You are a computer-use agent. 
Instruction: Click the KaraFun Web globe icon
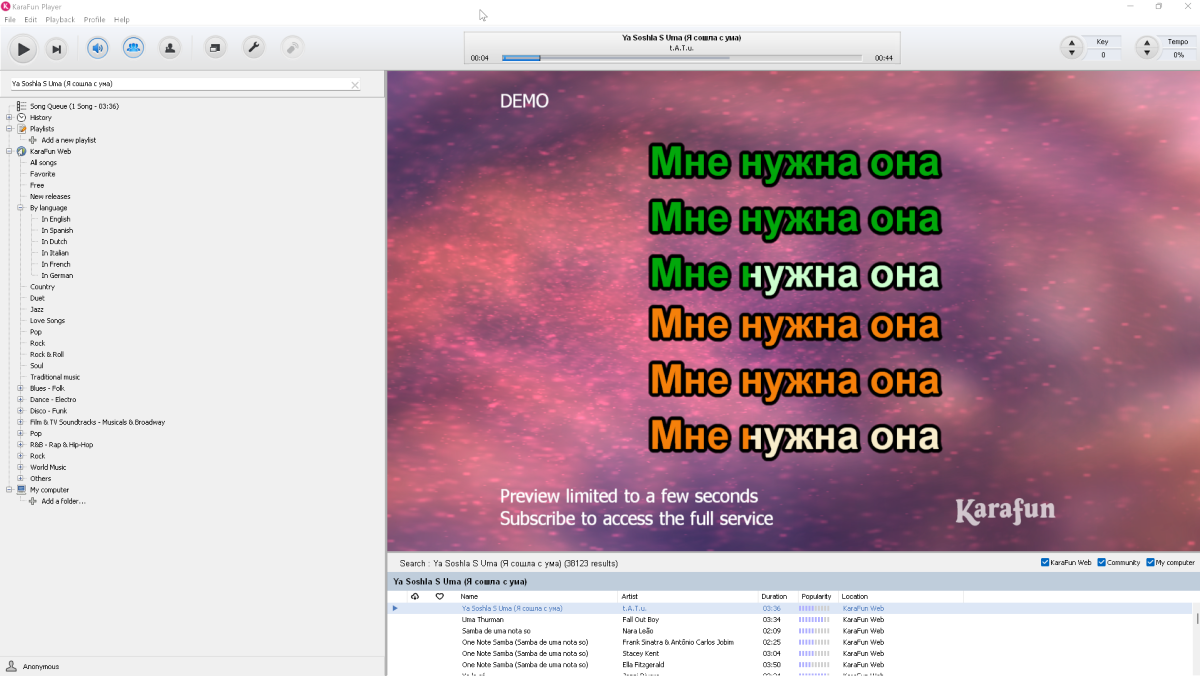[21, 151]
